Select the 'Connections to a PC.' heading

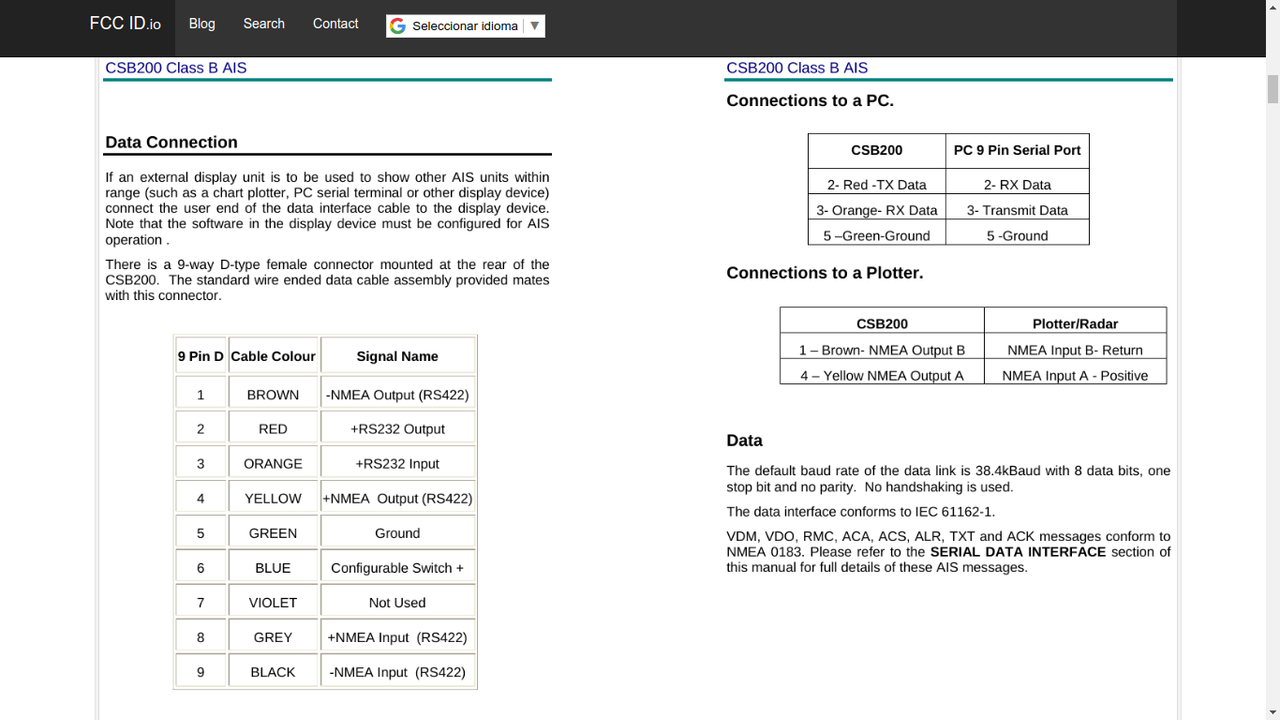click(810, 100)
